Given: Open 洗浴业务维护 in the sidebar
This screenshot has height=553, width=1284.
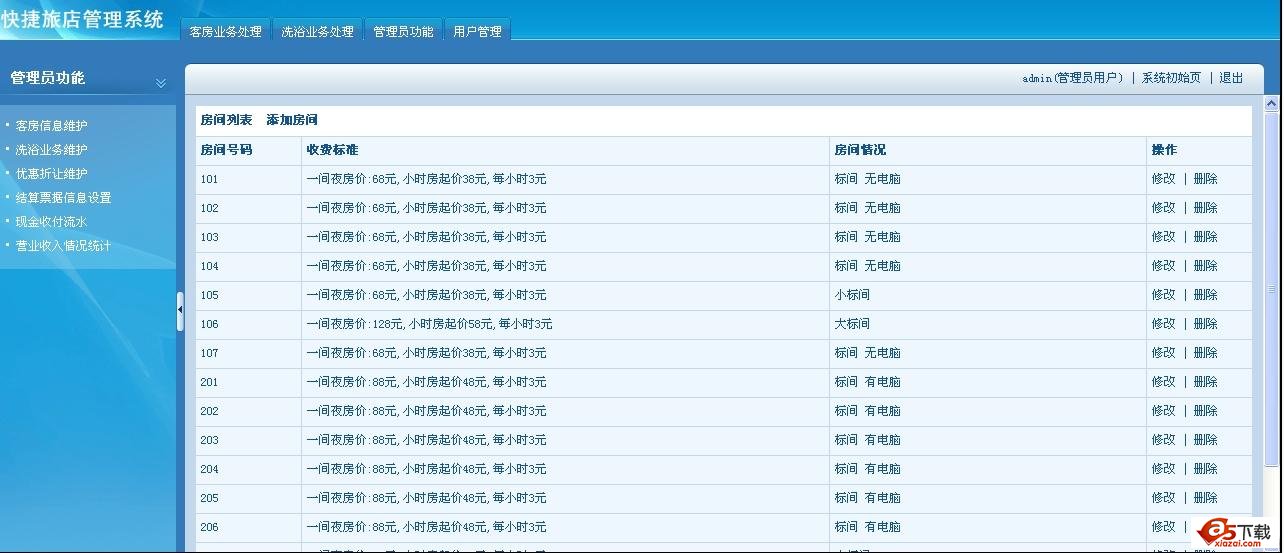Looking at the screenshot, I should (x=52, y=150).
